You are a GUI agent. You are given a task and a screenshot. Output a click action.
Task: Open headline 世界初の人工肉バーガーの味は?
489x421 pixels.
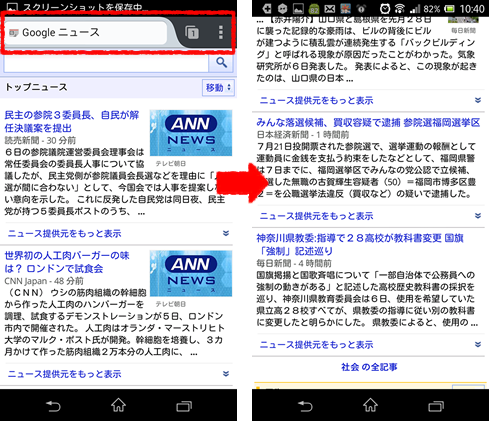tap(67, 262)
